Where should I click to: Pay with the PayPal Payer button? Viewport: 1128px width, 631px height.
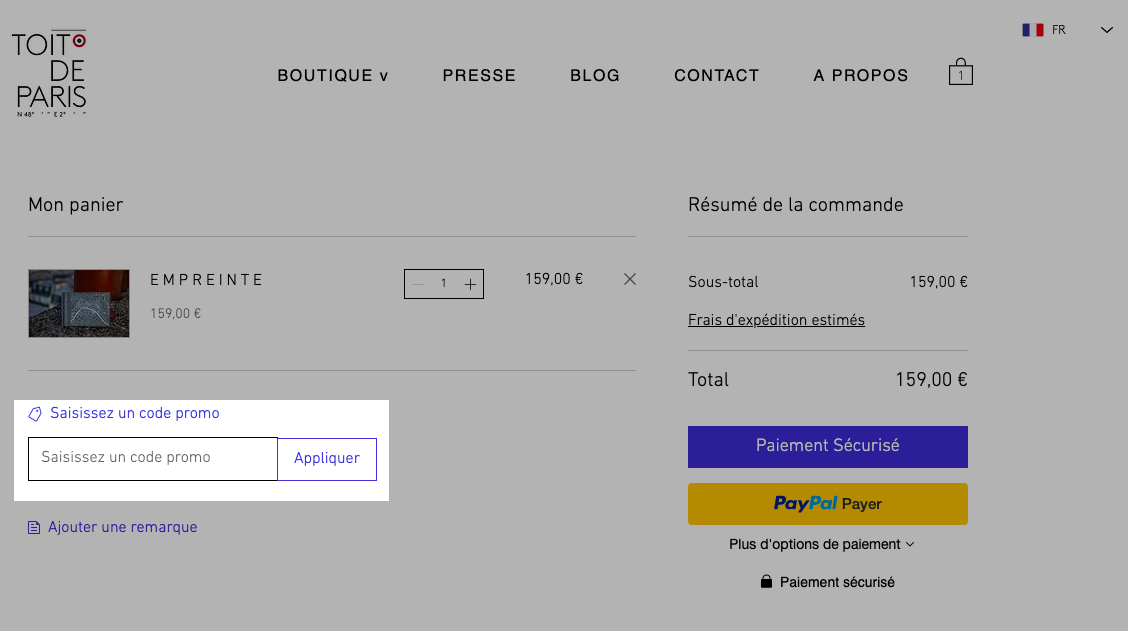click(x=827, y=504)
